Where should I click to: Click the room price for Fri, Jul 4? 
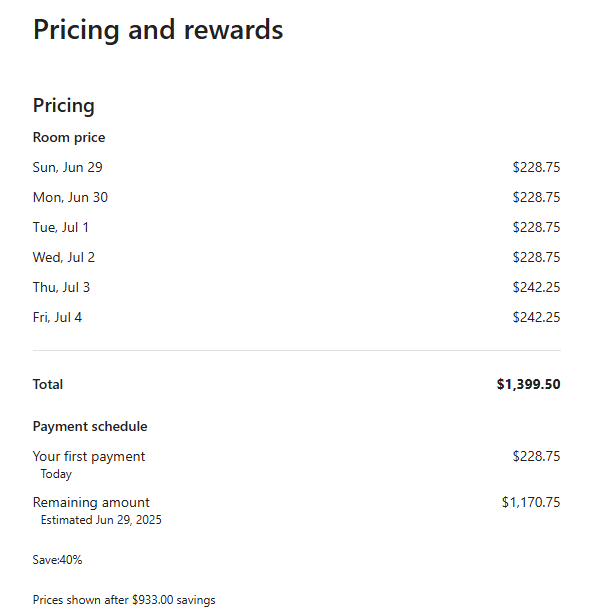[x=536, y=317]
